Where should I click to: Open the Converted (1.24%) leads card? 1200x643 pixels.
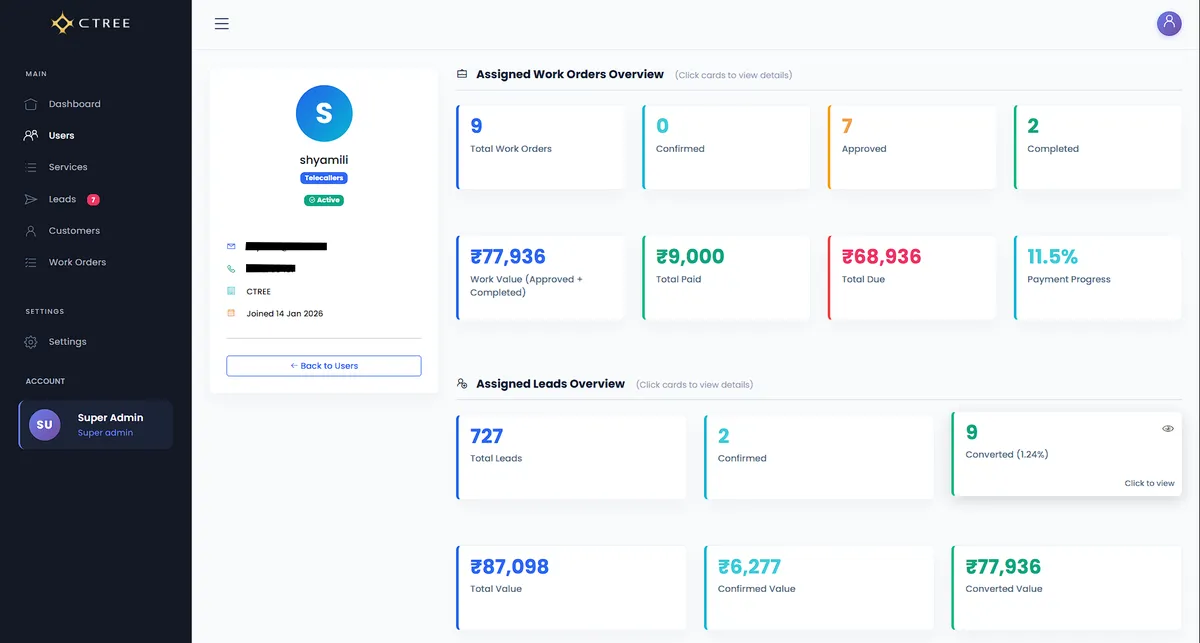(1066, 454)
